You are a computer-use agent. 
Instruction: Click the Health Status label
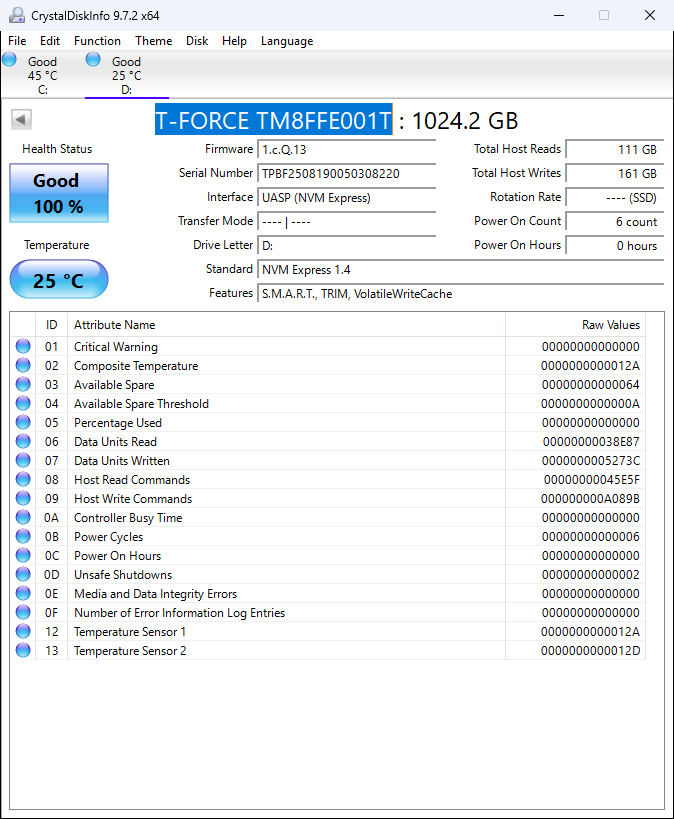tap(57, 149)
